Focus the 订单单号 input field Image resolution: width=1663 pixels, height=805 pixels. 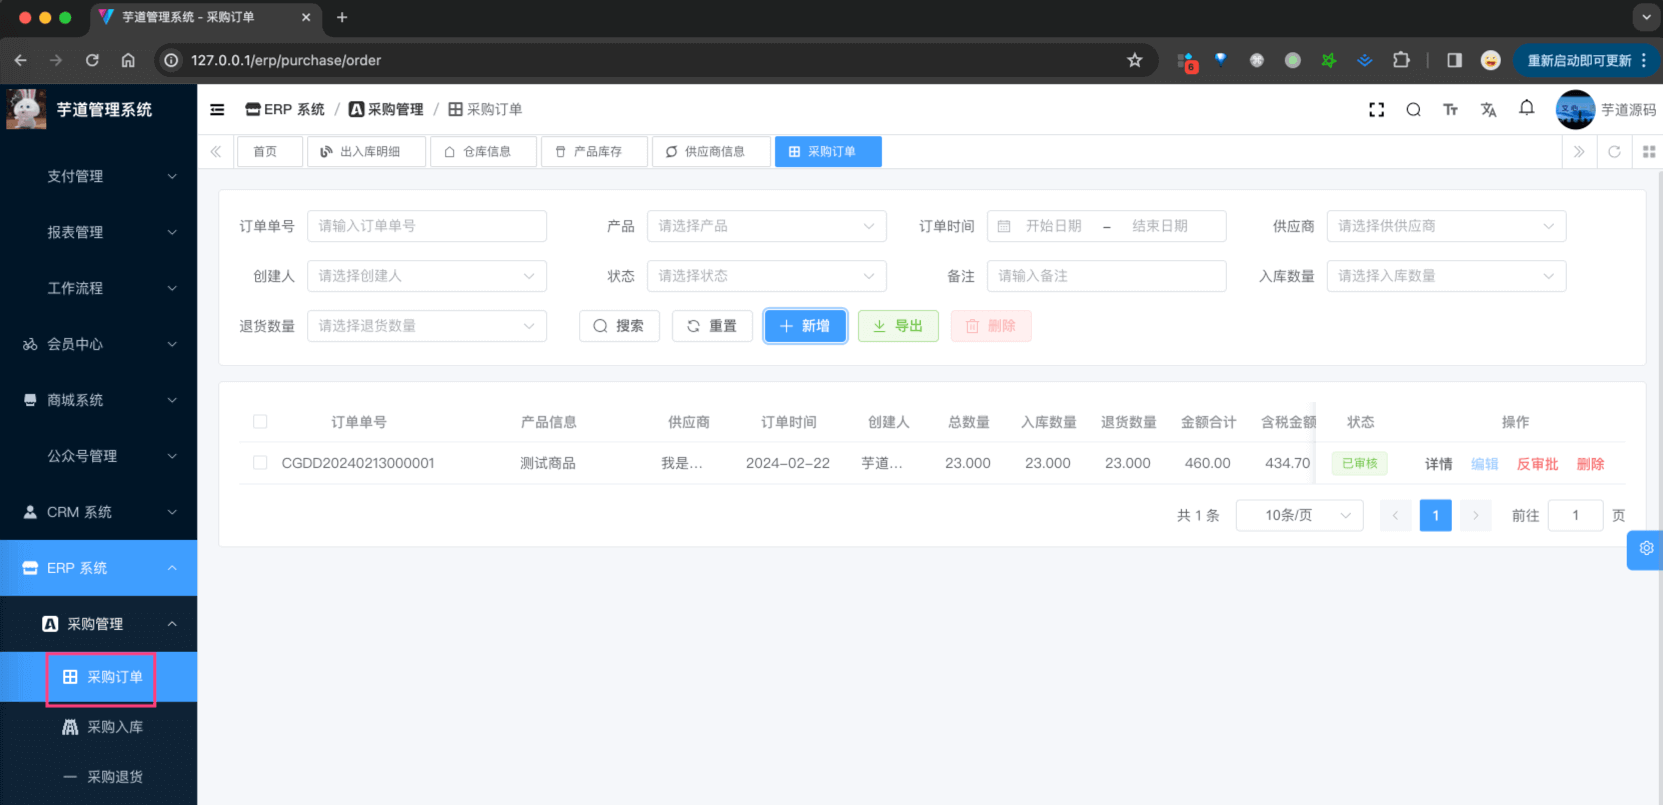[x=427, y=226]
